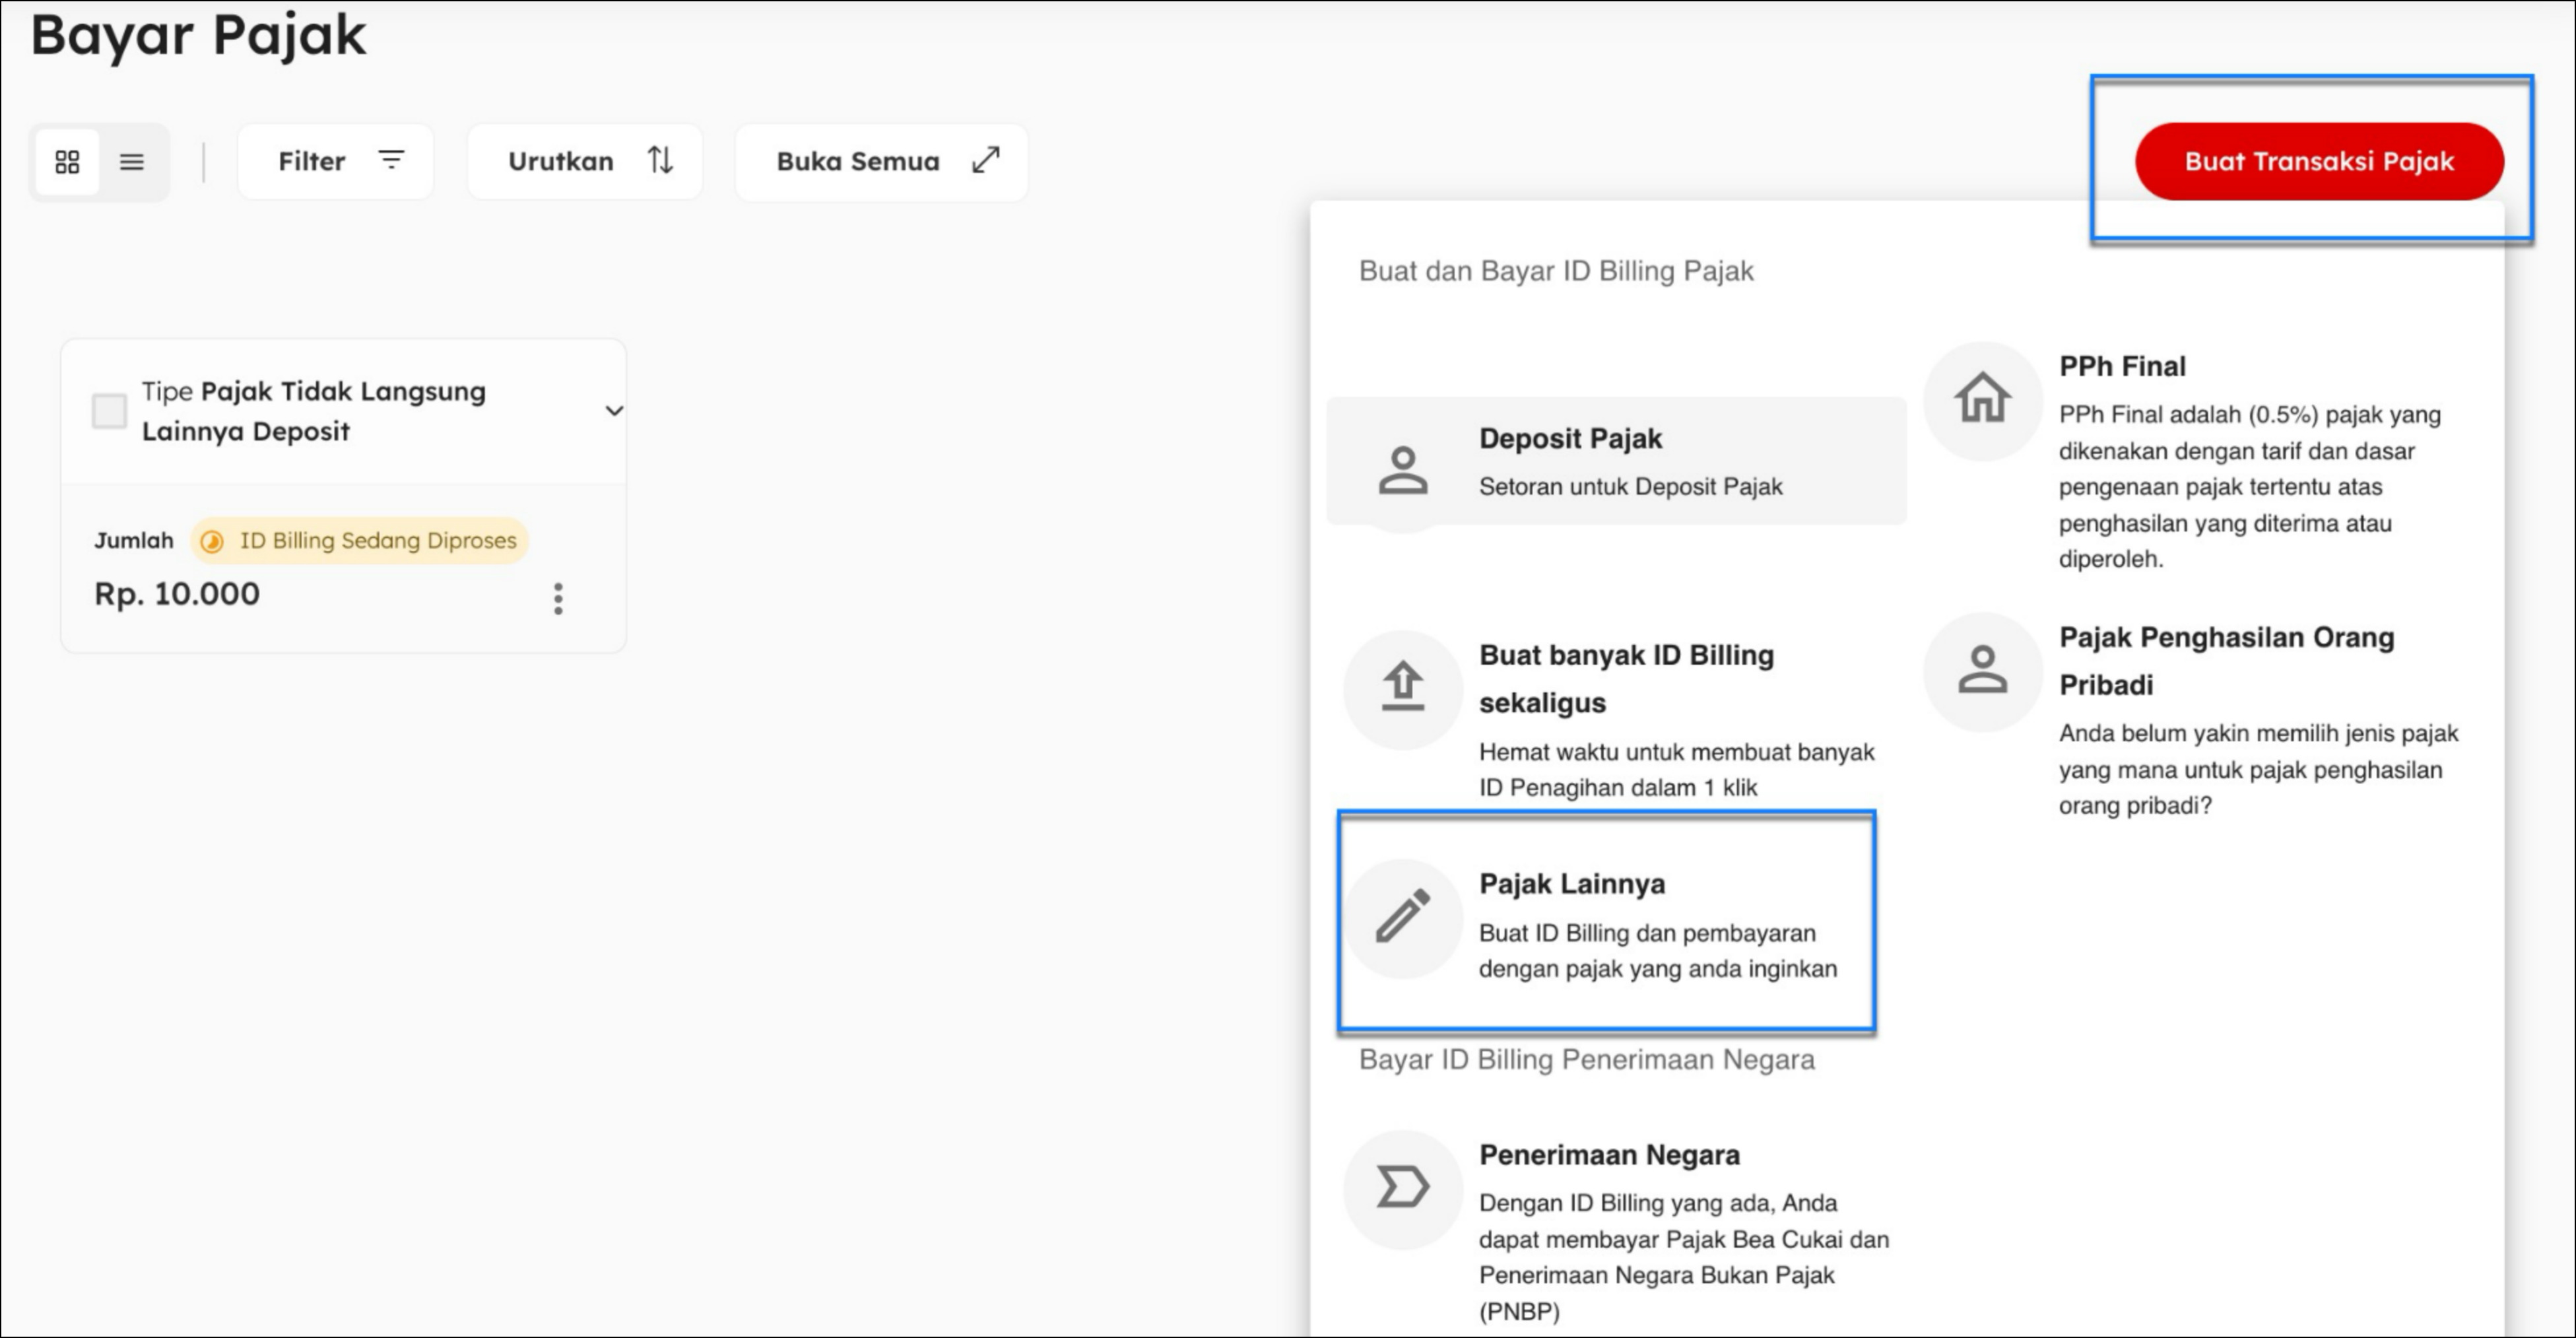Open the Filter options
The image size is (2576, 1338).
tap(336, 161)
